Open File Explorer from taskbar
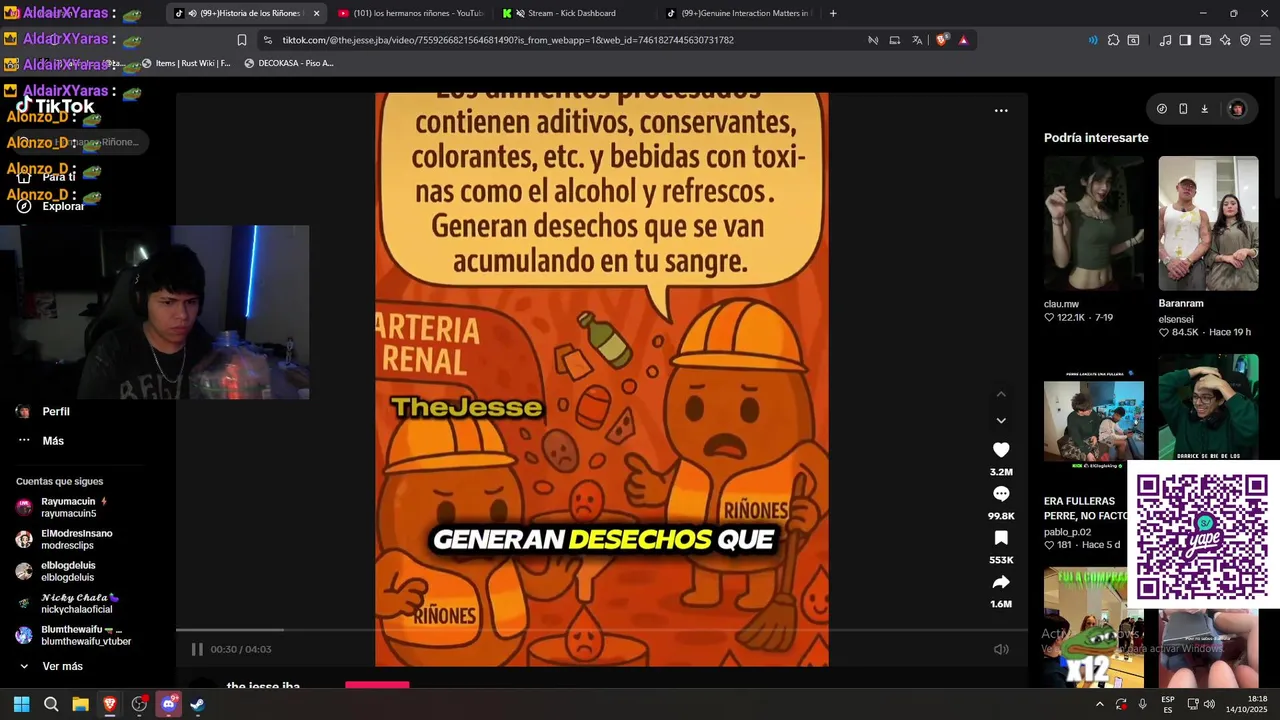The width and height of the screenshot is (1280, 720). pos(80,704)
